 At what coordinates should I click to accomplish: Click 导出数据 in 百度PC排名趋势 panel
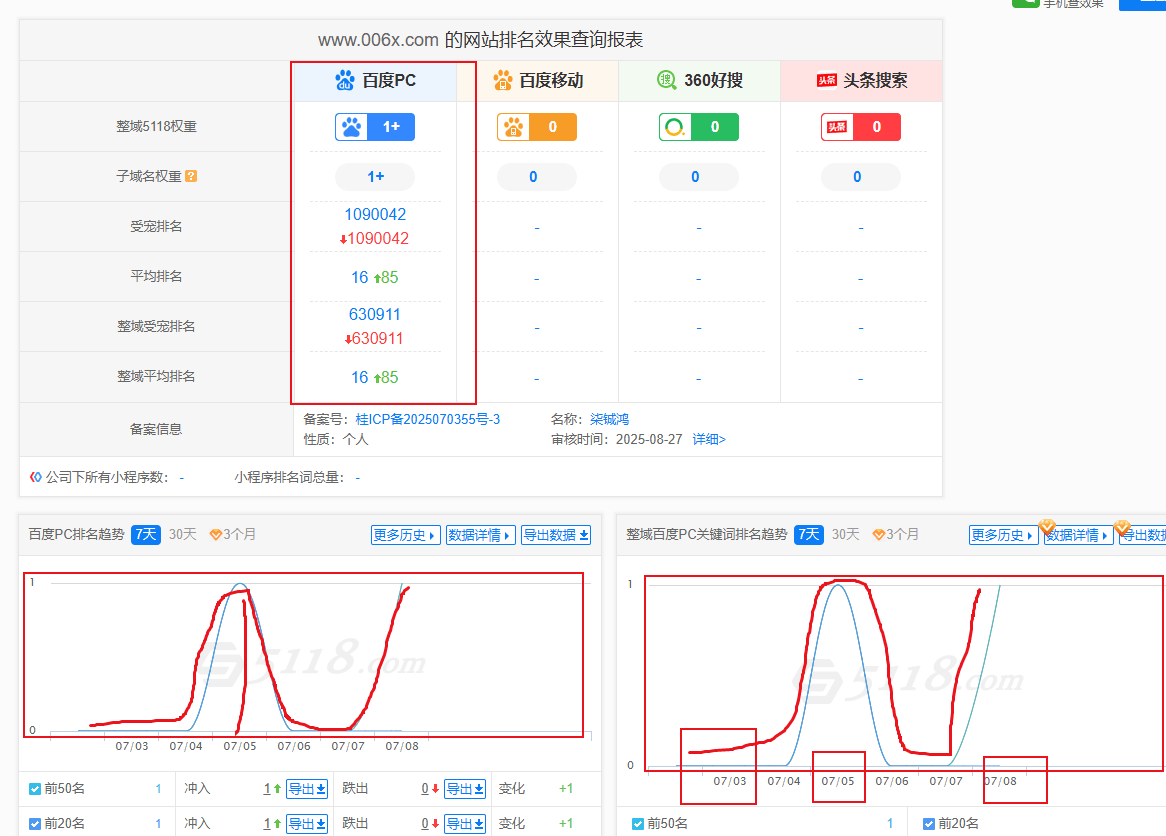(556, 535)
